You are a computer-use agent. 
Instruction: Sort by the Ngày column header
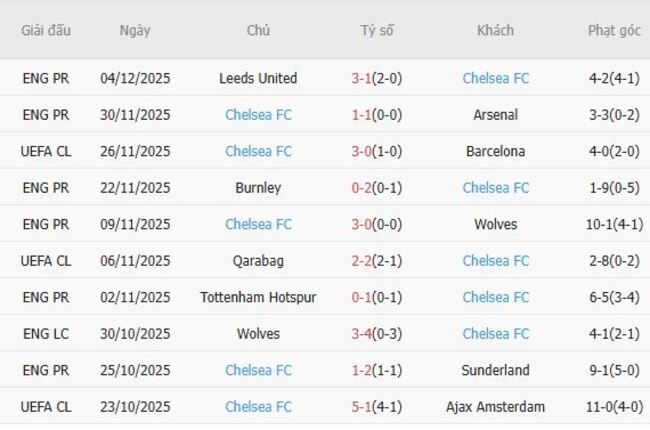pos(135,30)
